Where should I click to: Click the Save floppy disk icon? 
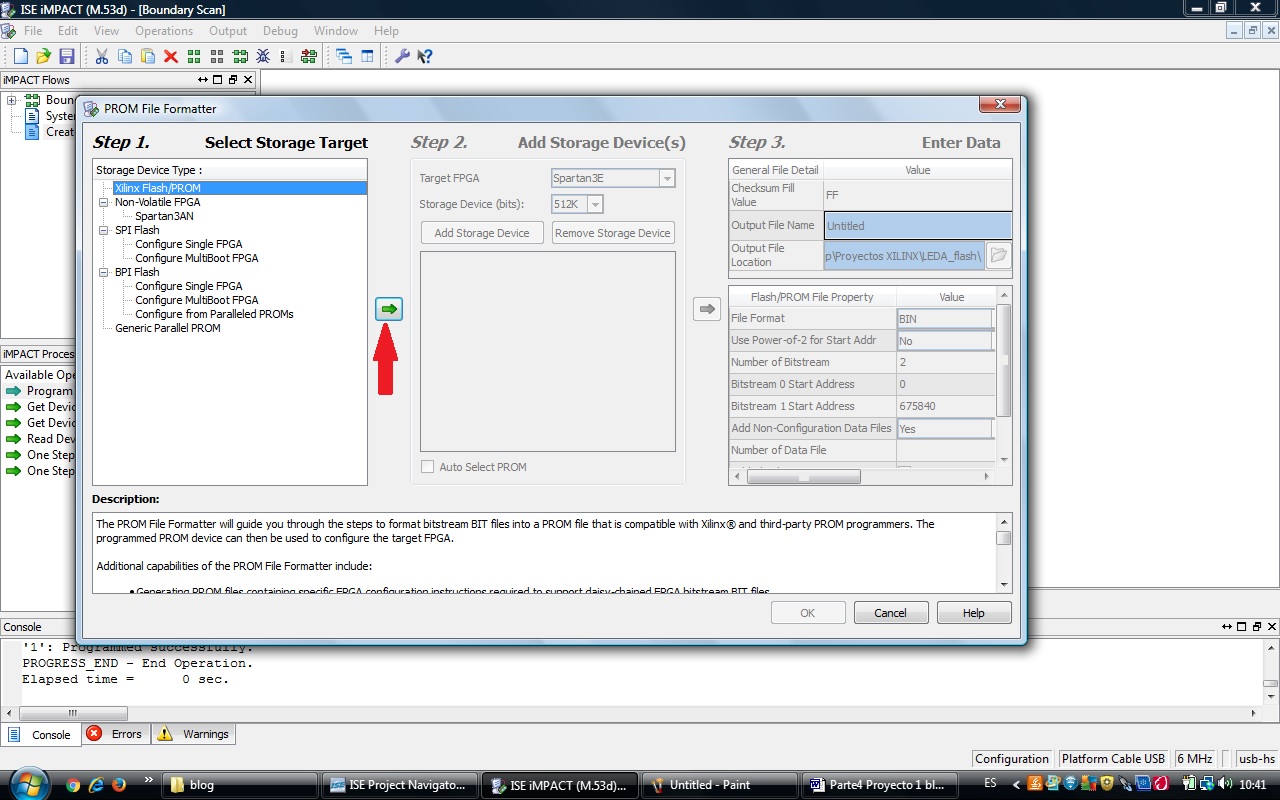(x=67, y=56)
